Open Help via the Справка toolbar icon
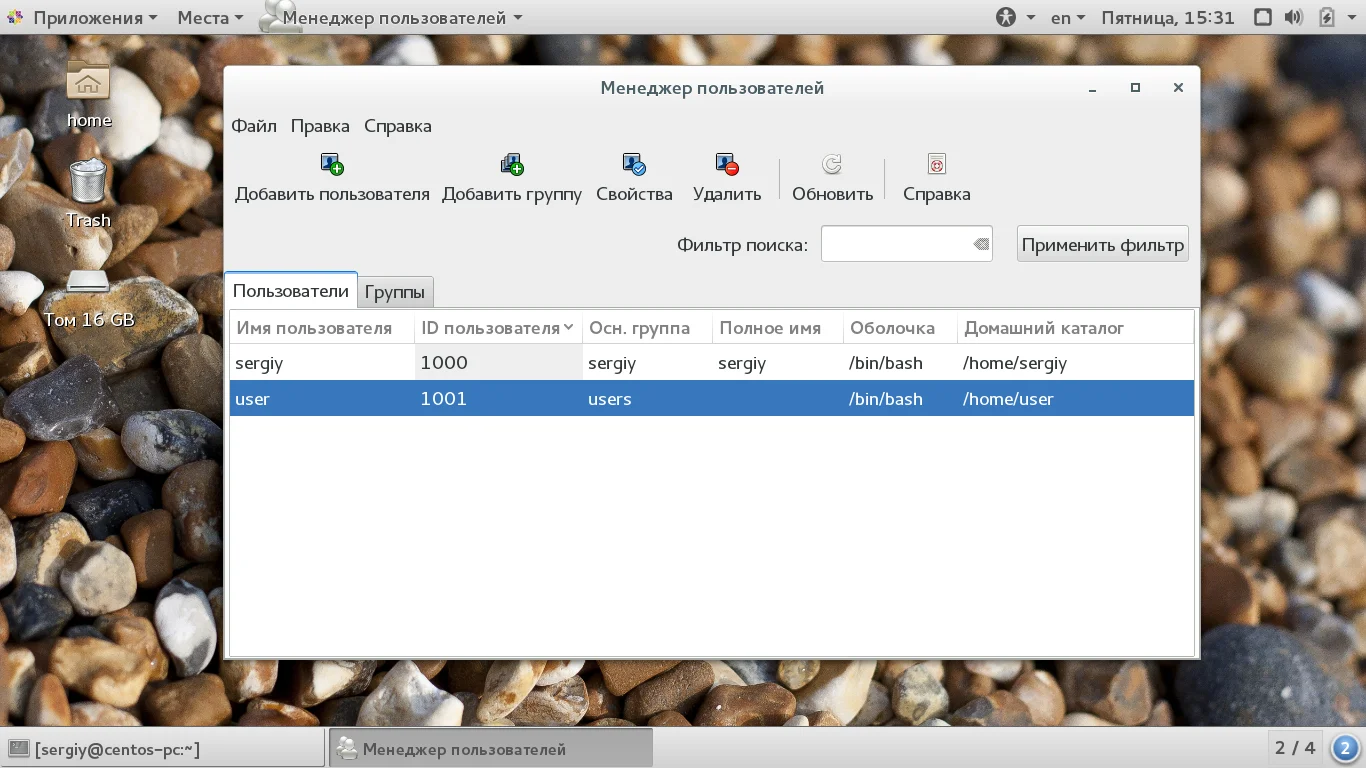This screenshot has height=768, width=1366. tap(937, 164)
